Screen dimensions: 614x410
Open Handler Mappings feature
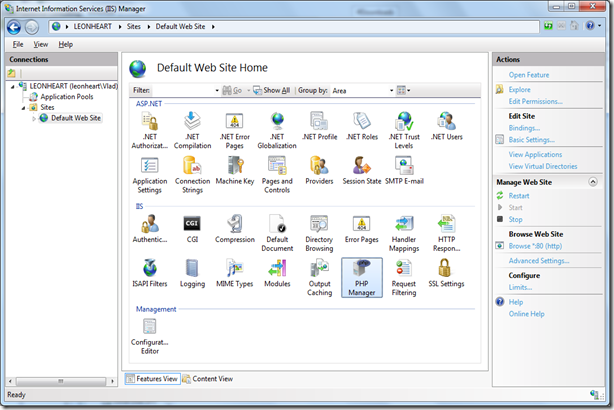click(x=404, y=233)
